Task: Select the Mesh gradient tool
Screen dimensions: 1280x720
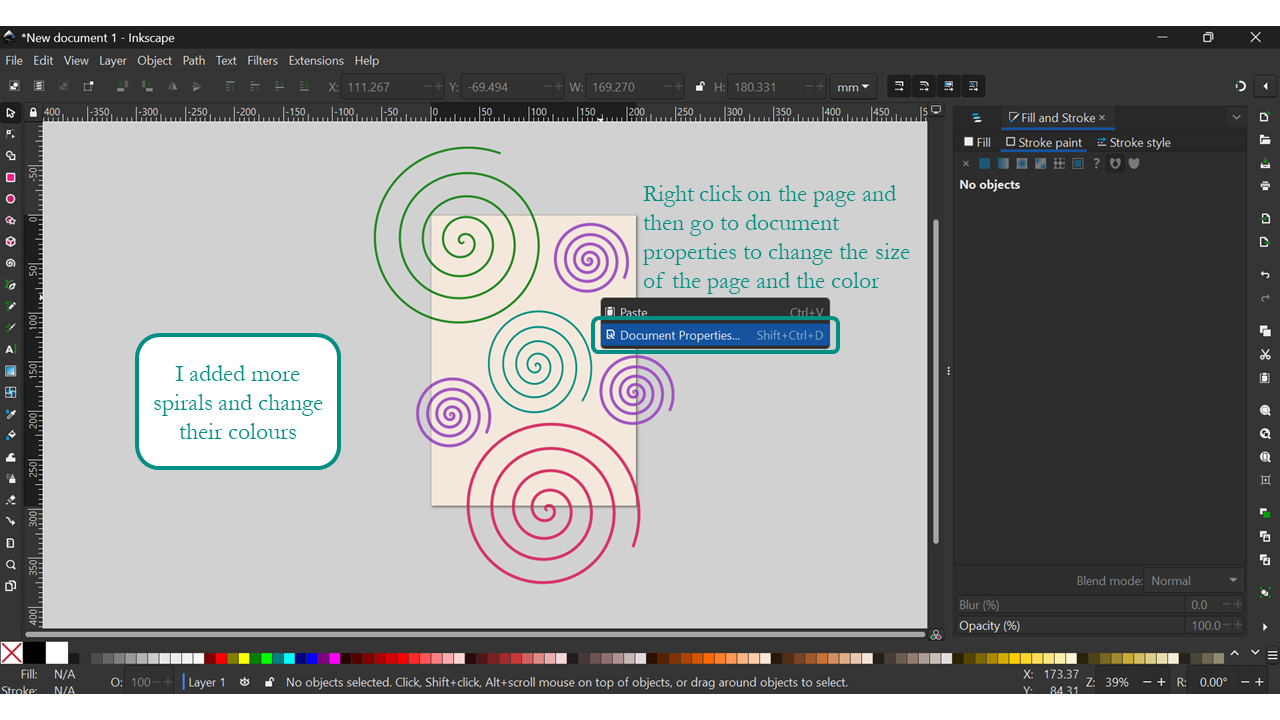Action: point(10,392)
